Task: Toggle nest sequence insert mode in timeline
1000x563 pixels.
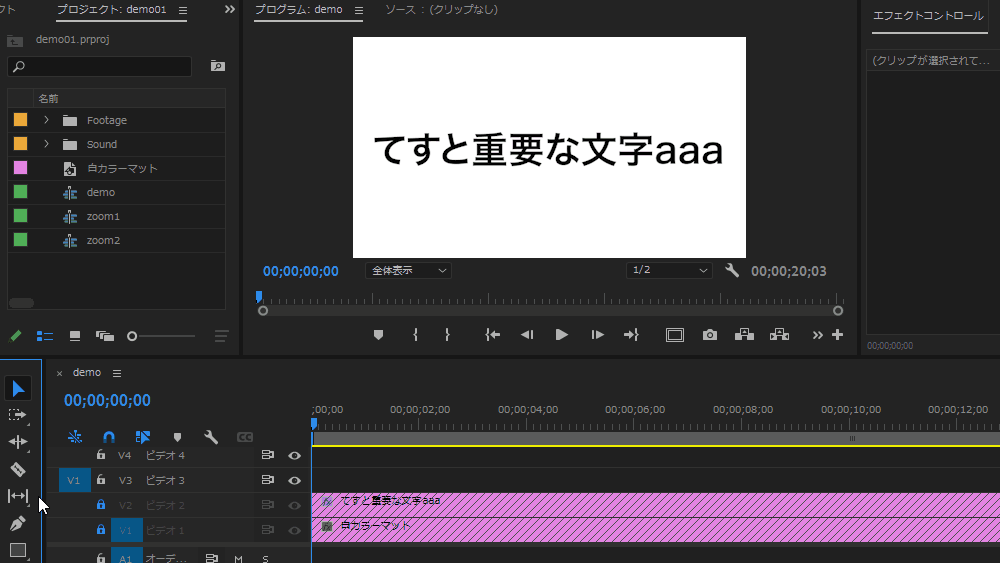Action: (75, 437)
